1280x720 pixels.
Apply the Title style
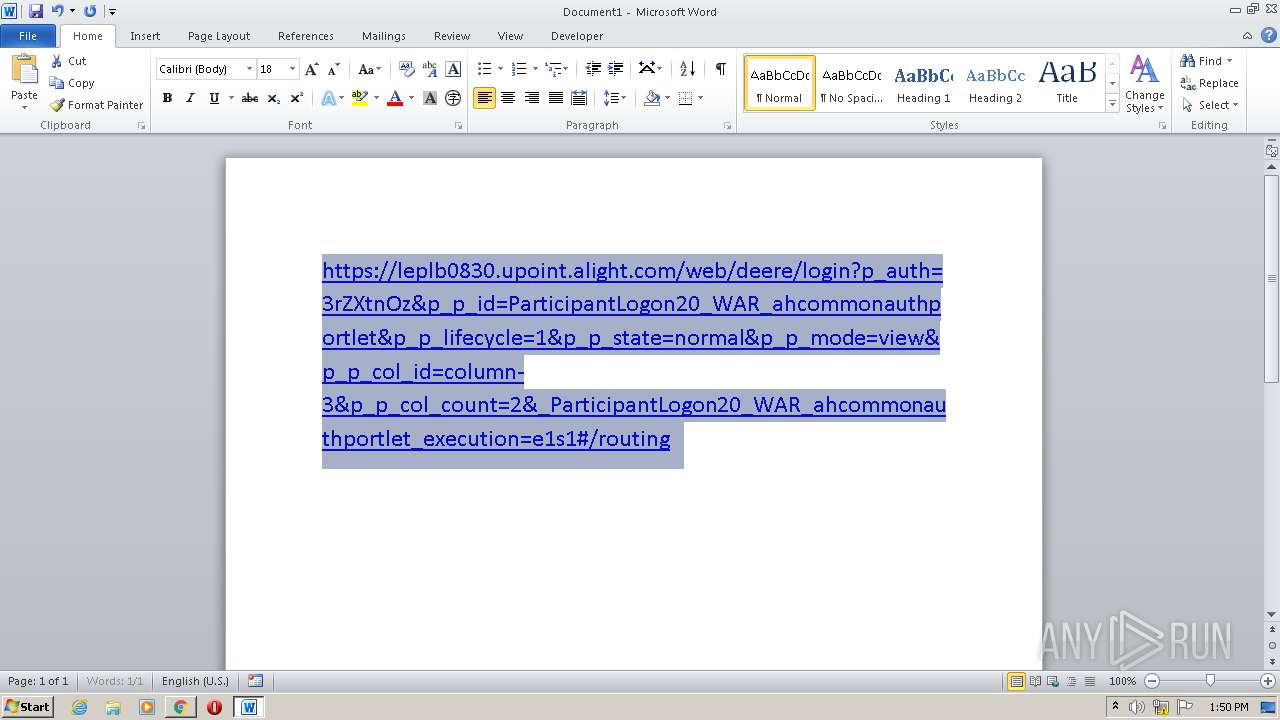(x=1067, y=83)
